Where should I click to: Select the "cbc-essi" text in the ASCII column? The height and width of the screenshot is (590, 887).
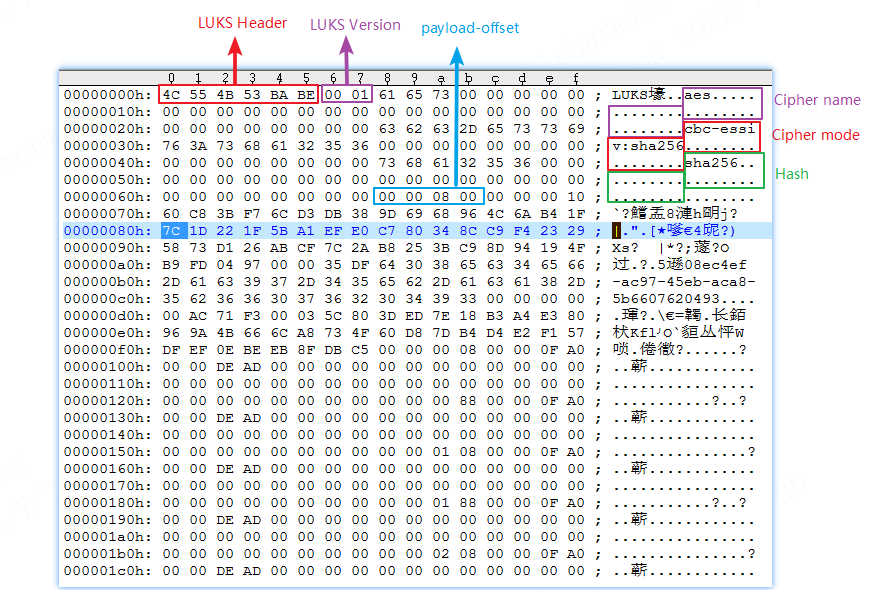[x=720, y=129]
